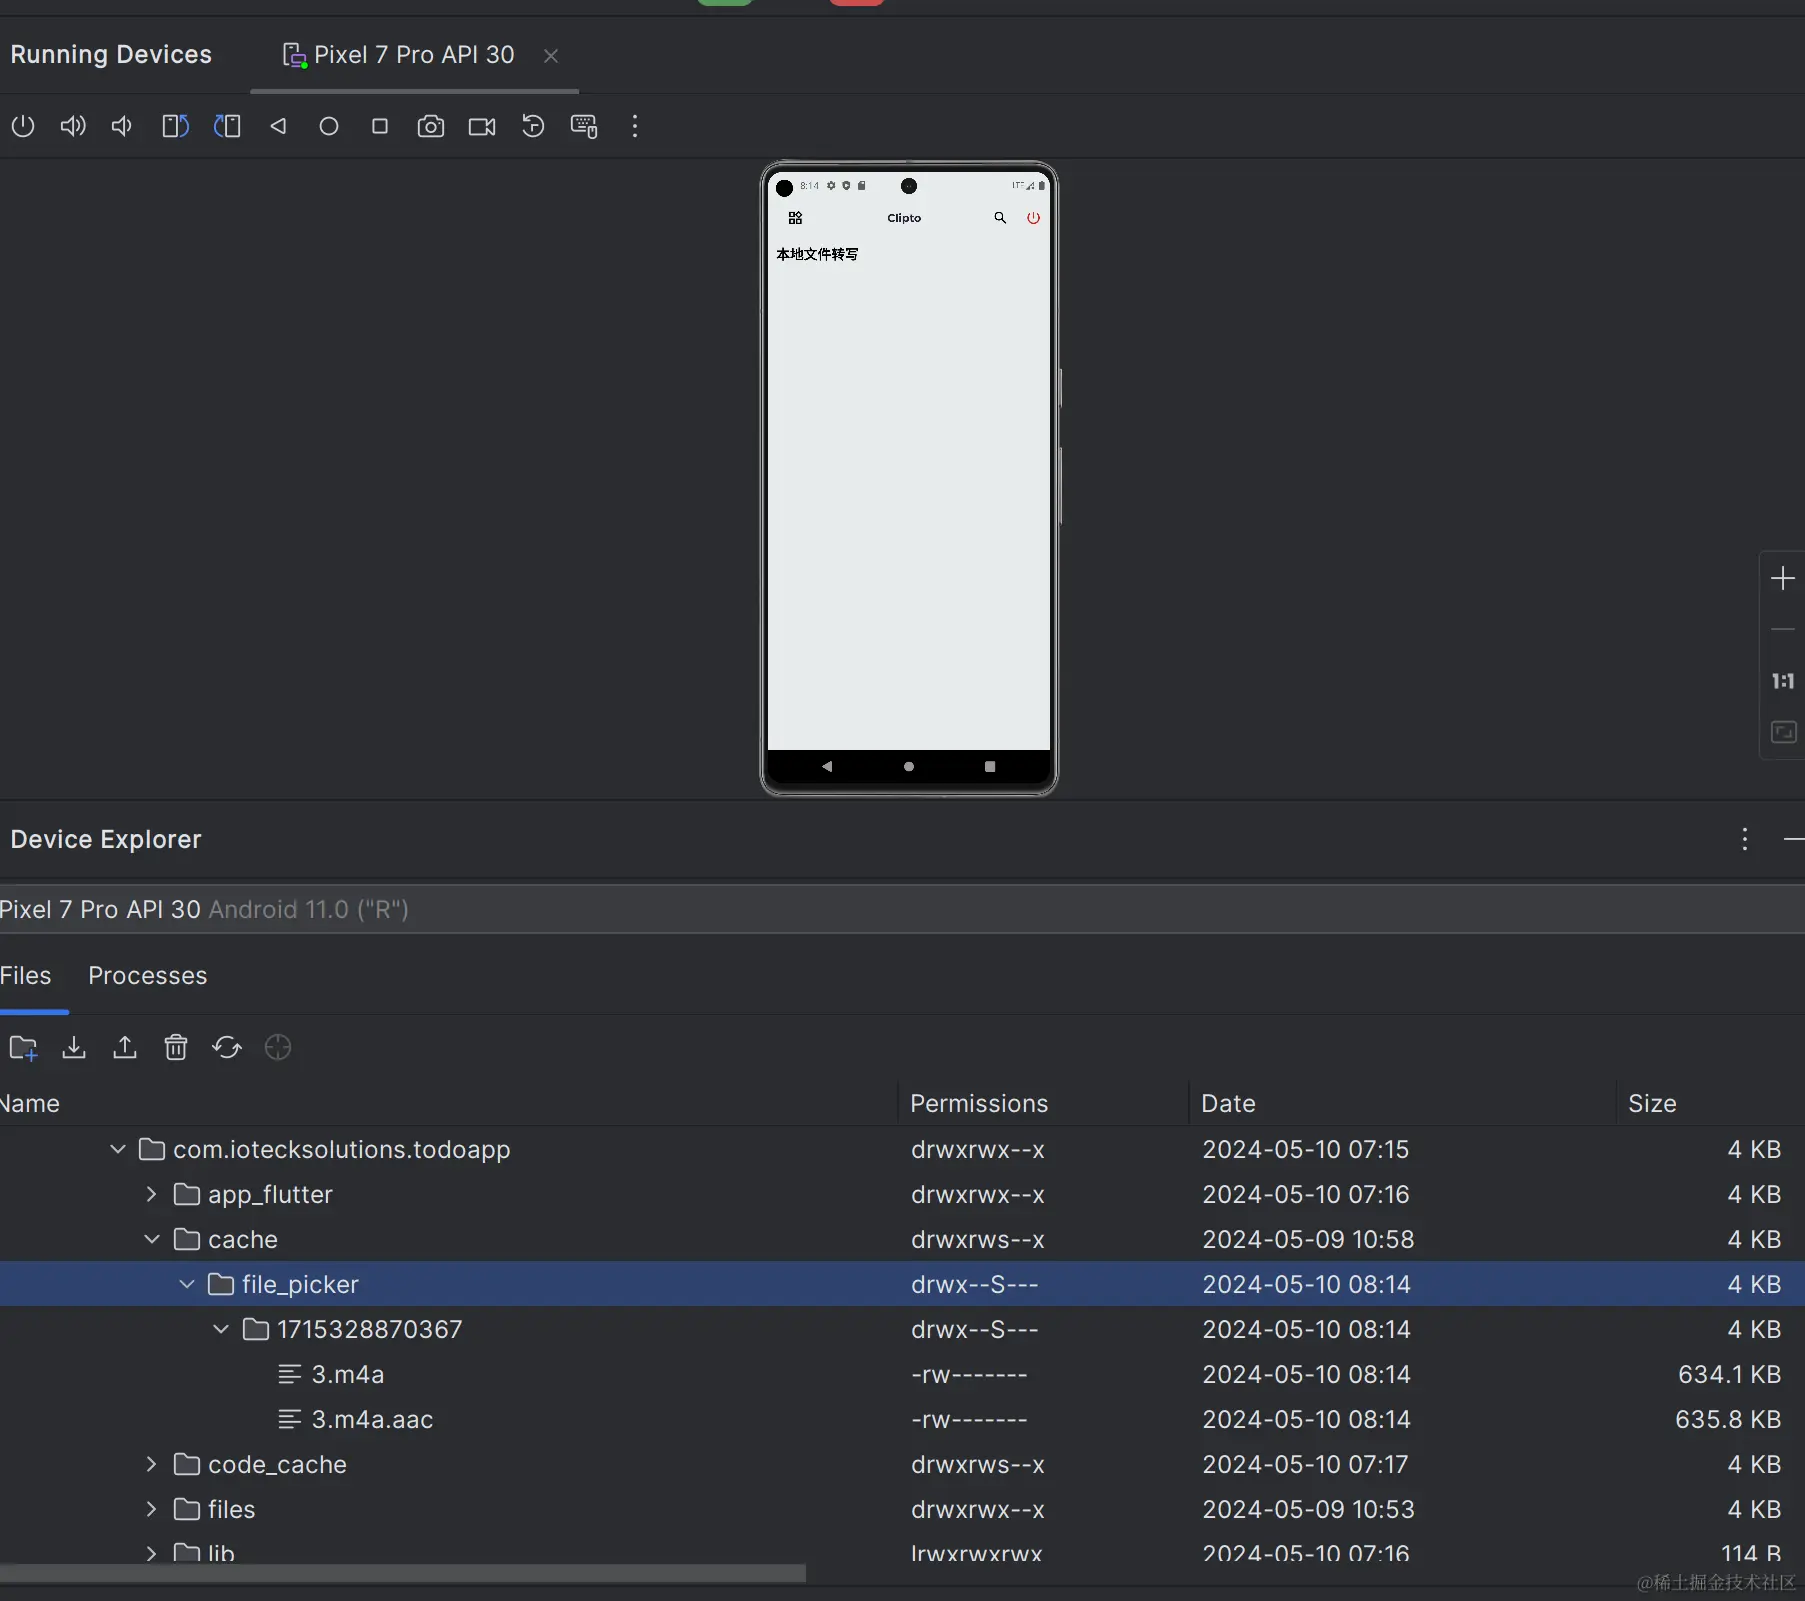Click the crosshair icon in Device Explorer toolbar
Viewport: 1805px width, 1601px height.
pos(278,1048)
